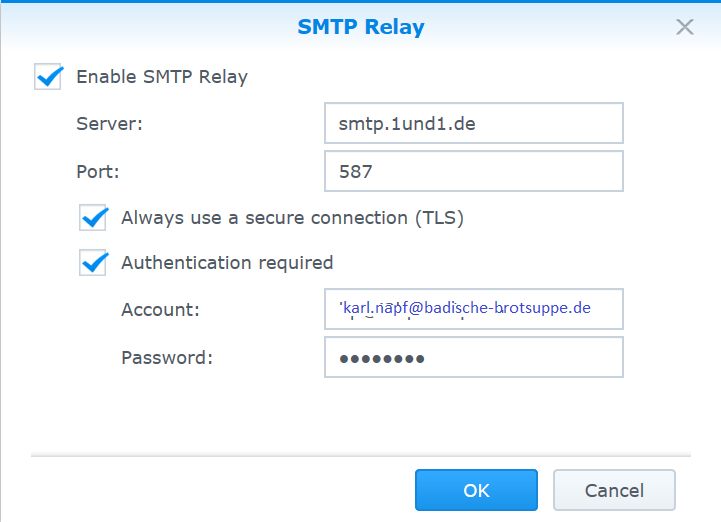Click the "Authentication required" label text

[x=227, y=263]
